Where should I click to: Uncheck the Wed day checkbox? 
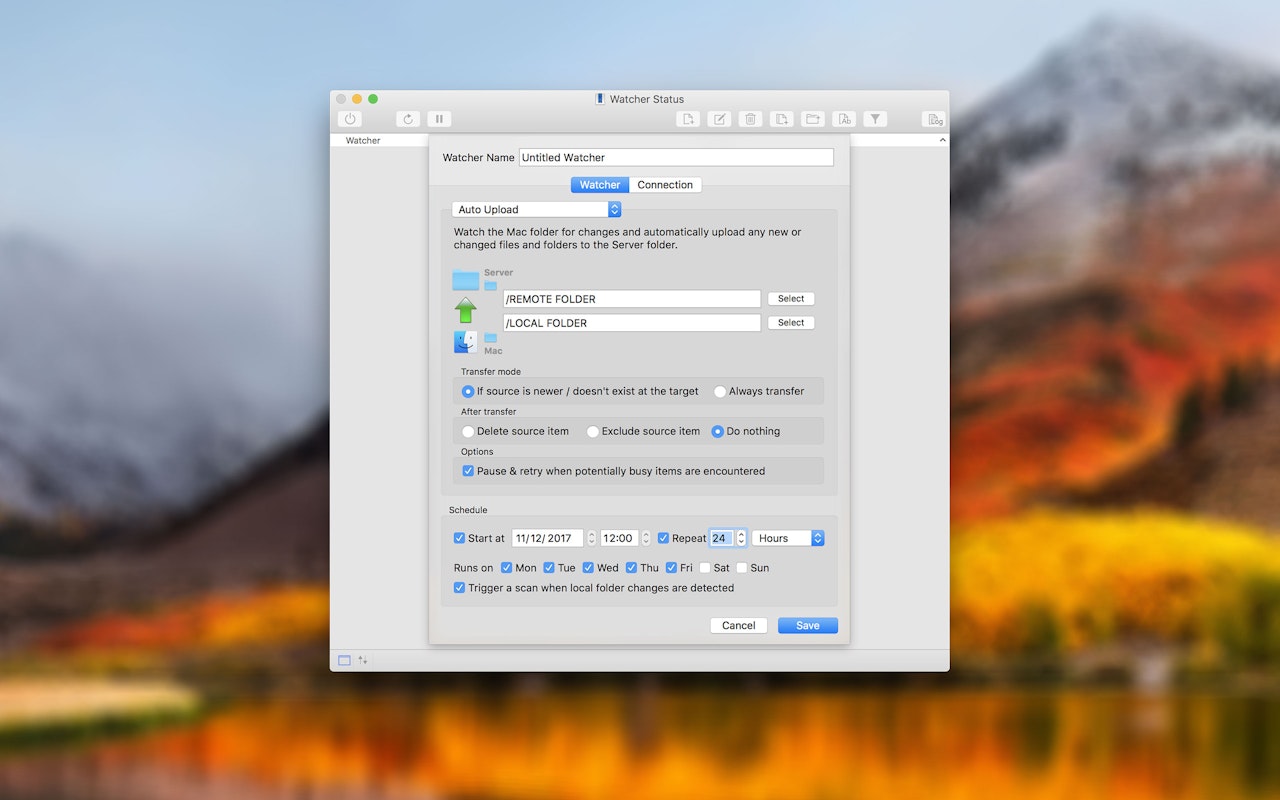coord(589,568)
